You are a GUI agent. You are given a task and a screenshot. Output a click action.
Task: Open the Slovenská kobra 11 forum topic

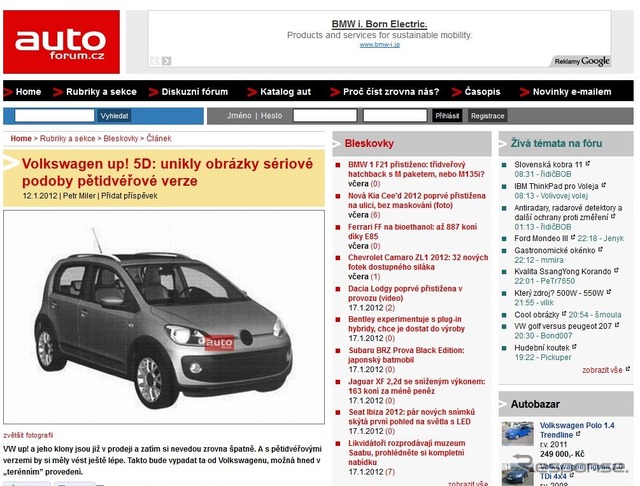click(x=548, y=165)
